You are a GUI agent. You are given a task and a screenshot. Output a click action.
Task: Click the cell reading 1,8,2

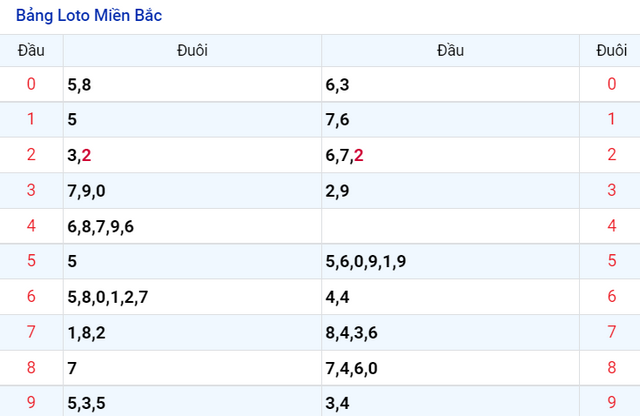pos(192,332)
